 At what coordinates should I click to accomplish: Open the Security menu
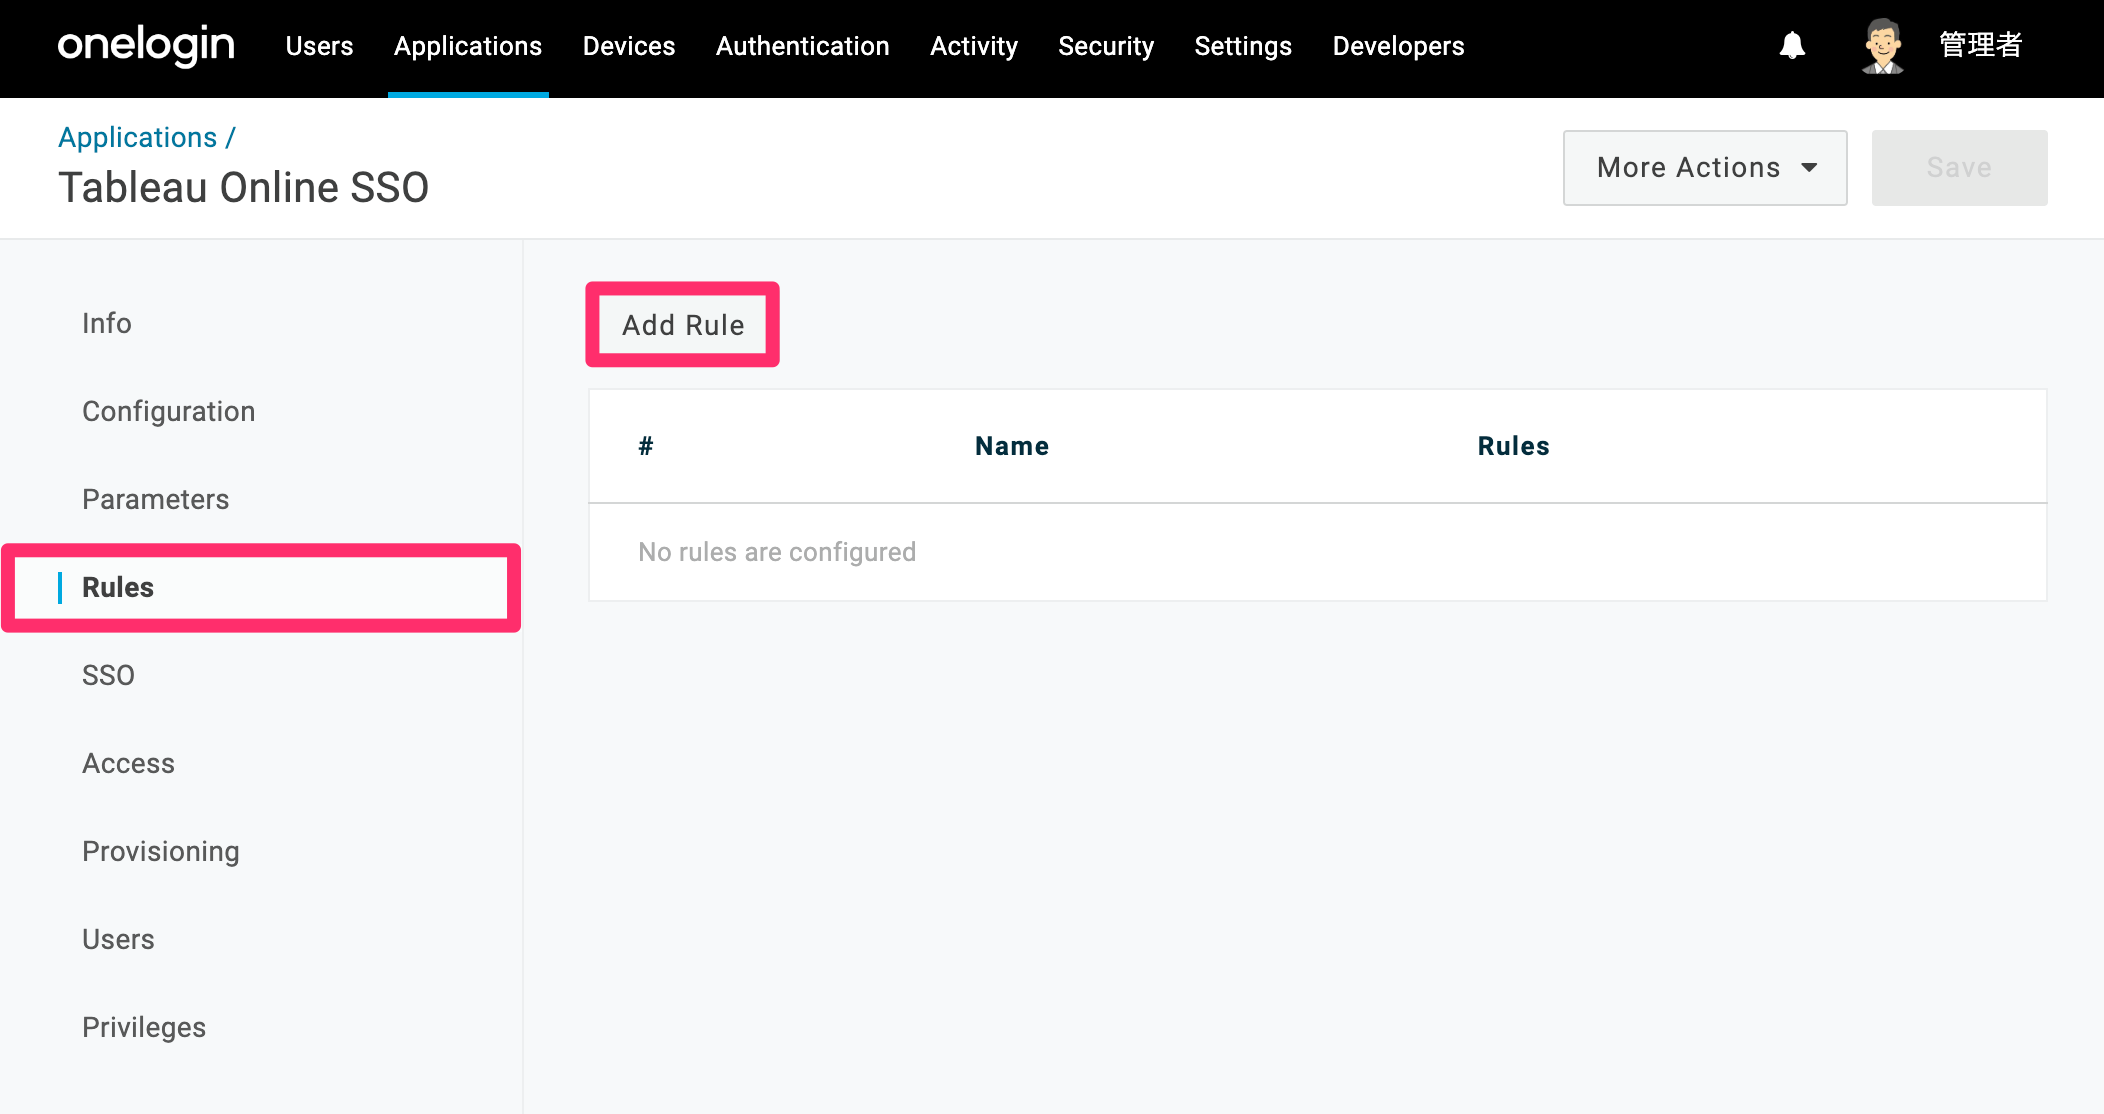pos(1106,46)
